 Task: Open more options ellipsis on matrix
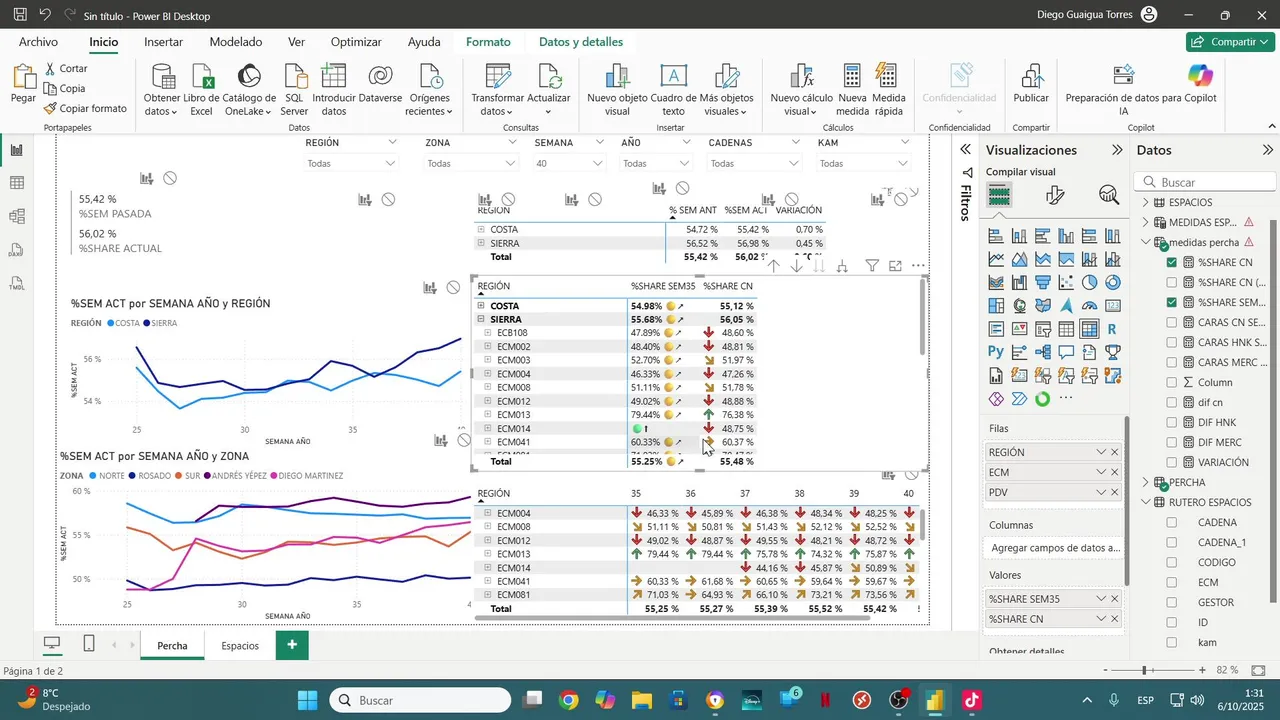click(x=918, y=266)
